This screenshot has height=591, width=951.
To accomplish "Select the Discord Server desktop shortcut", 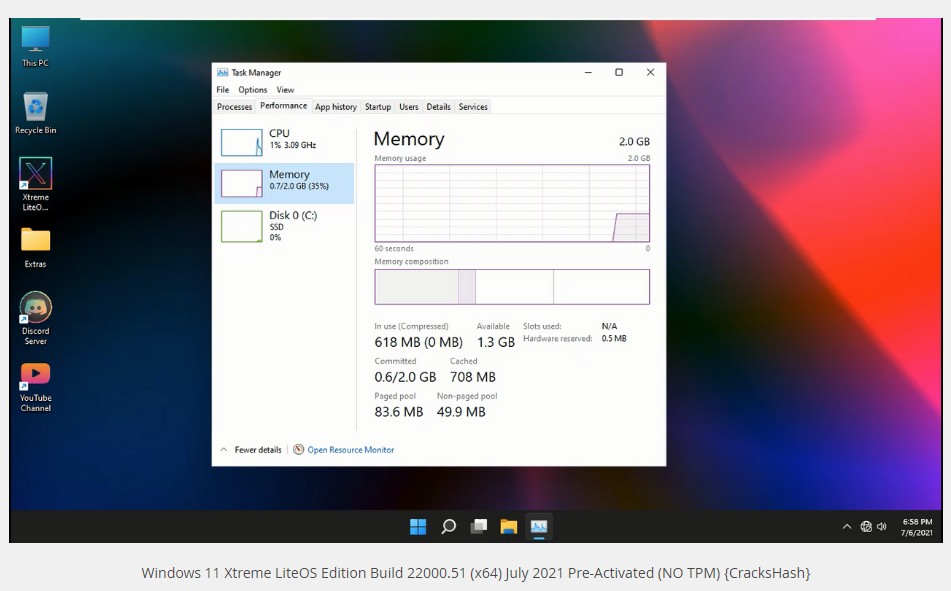I will click(x=36, y=318).
